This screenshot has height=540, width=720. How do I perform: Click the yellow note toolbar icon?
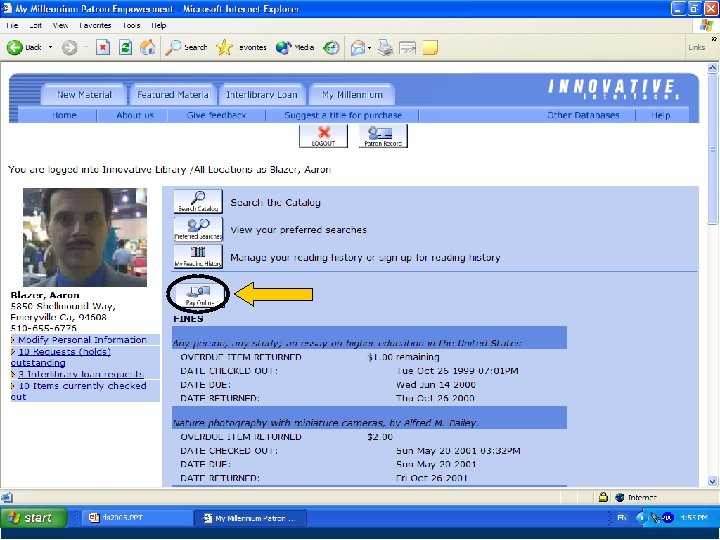pos(430,47)
